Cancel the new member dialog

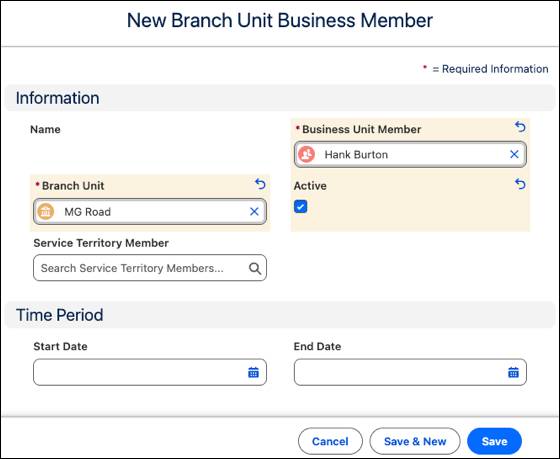coord(330,441)
